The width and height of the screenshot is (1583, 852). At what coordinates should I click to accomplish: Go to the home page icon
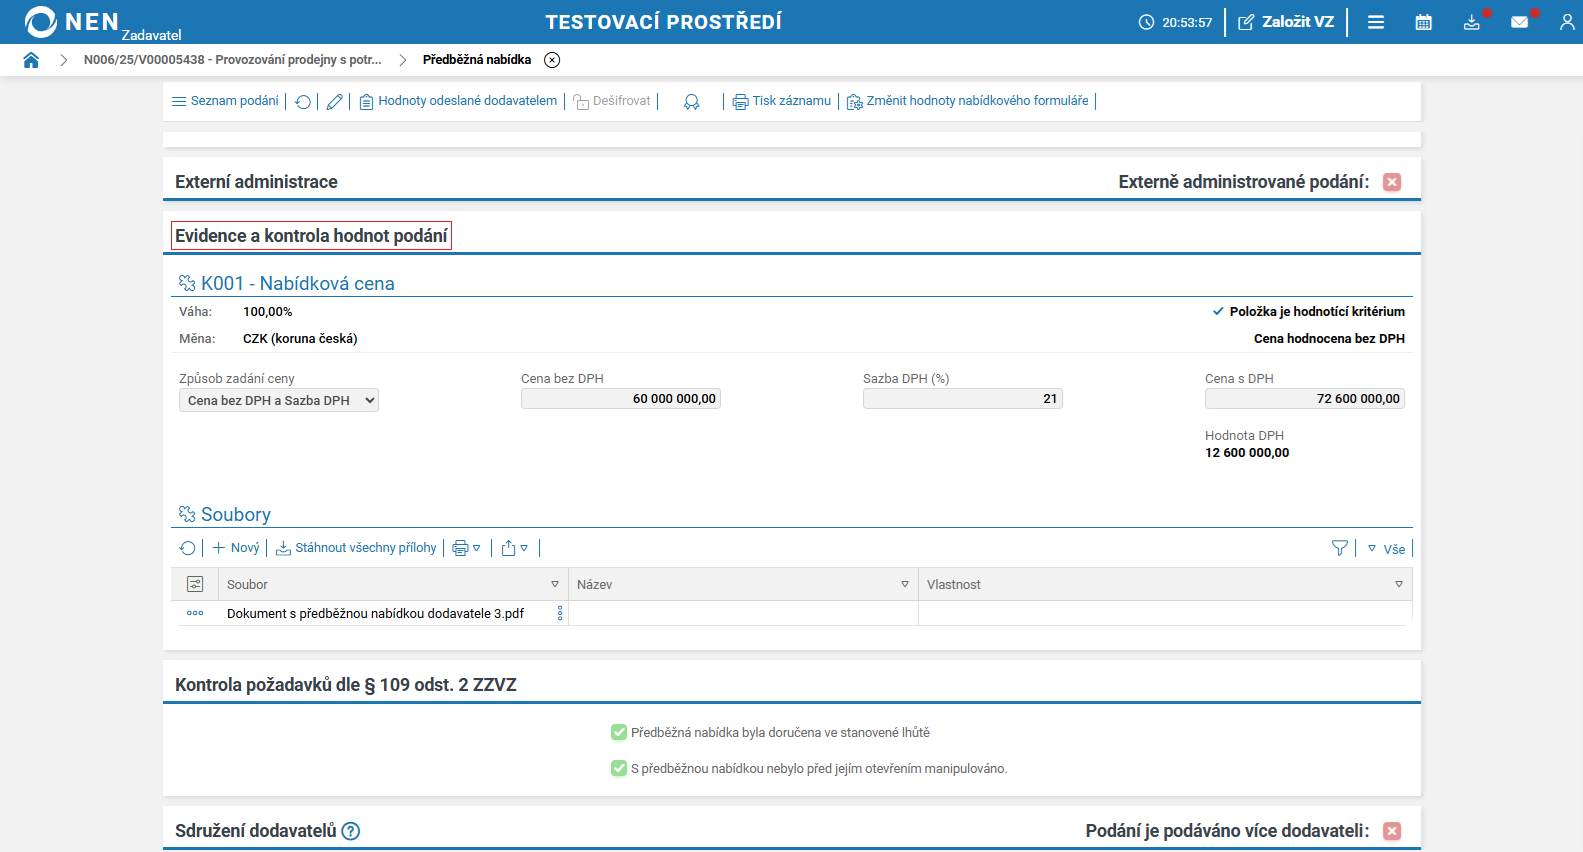[x=31, y=60]
